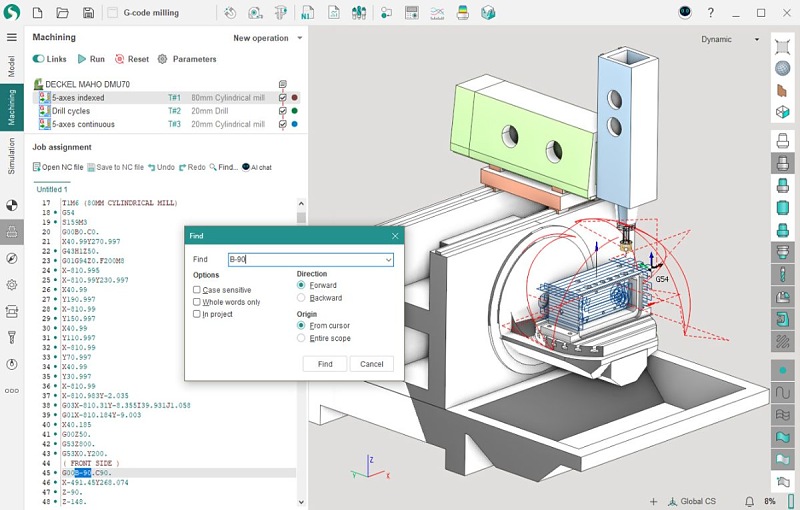
Task: Enable the Case sensitive checkbox
Action: pyautogui.click(x=197, y=290)
